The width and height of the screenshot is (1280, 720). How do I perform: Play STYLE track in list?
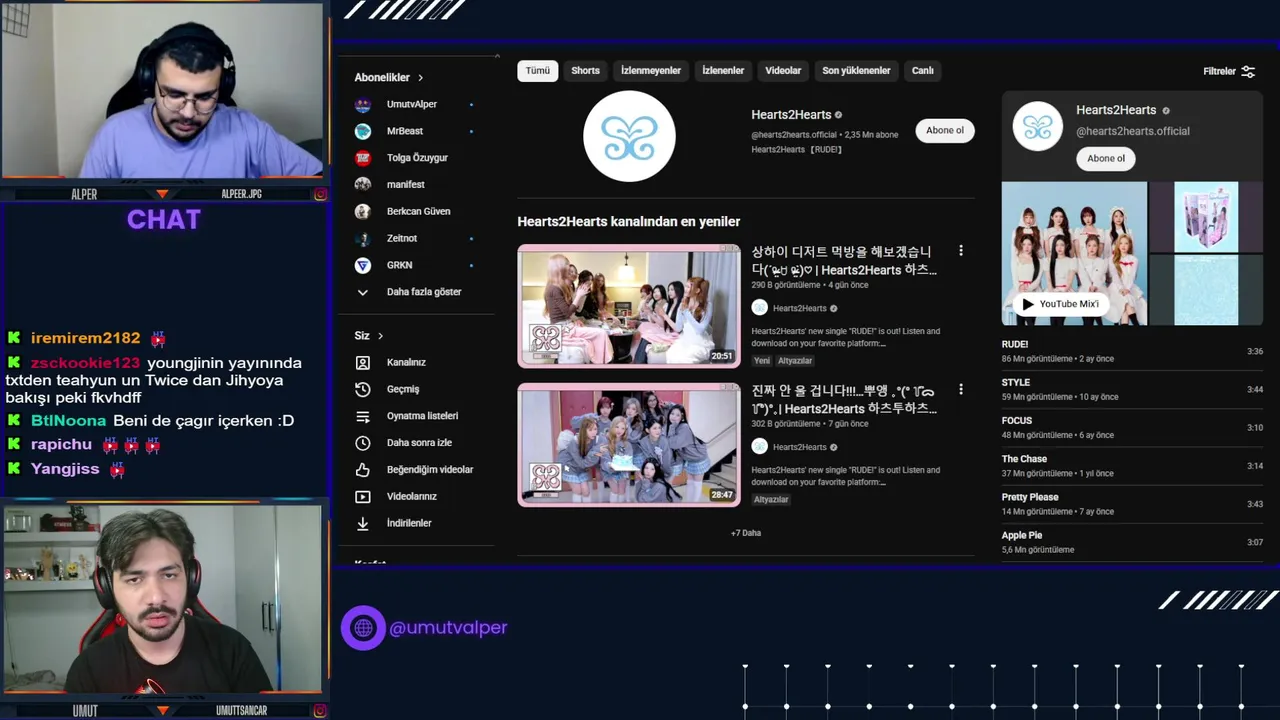coord(1132,389)
